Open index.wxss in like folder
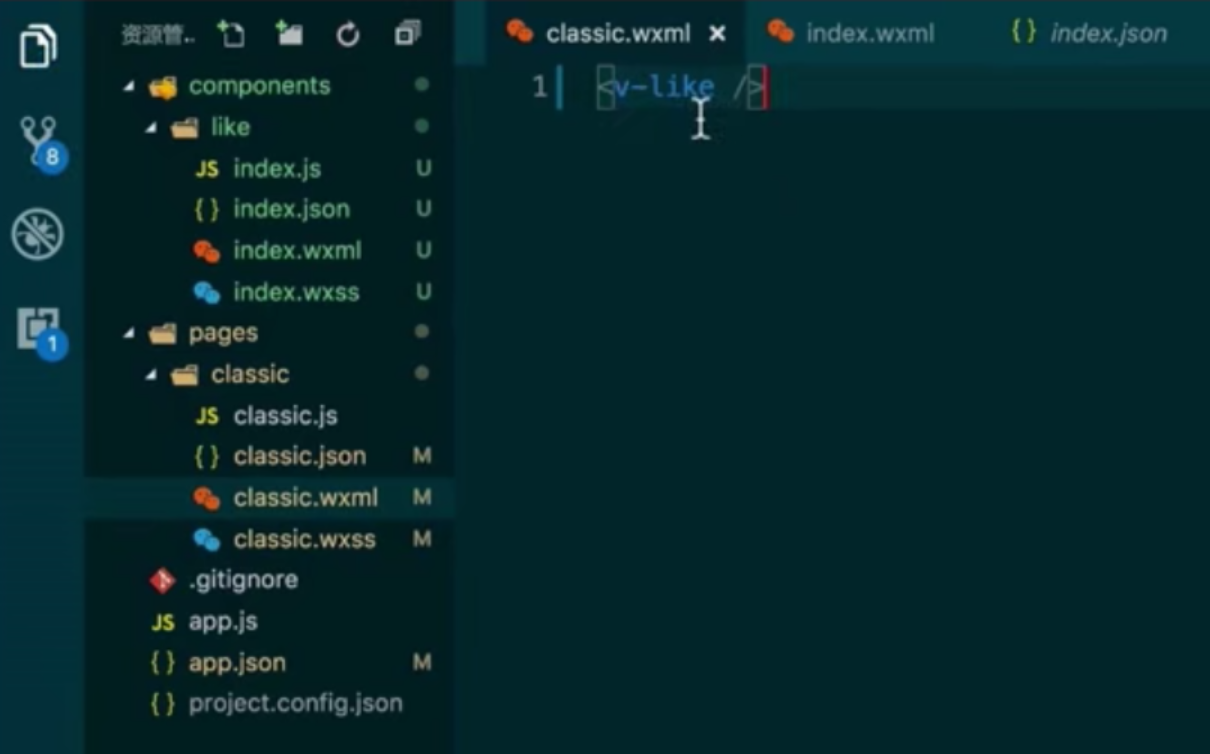The image size is (1210, 754). (x=296, y=293)
